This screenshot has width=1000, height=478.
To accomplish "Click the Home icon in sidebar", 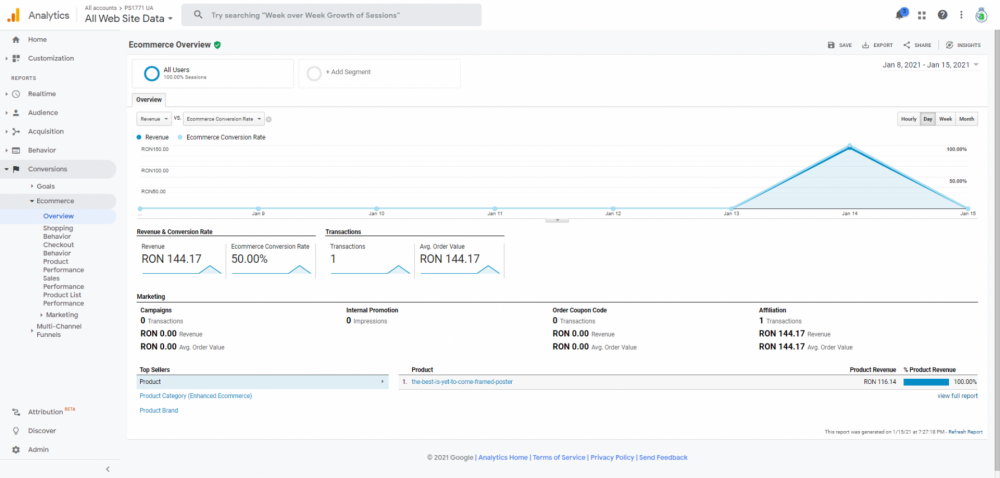I will (16, 40).
